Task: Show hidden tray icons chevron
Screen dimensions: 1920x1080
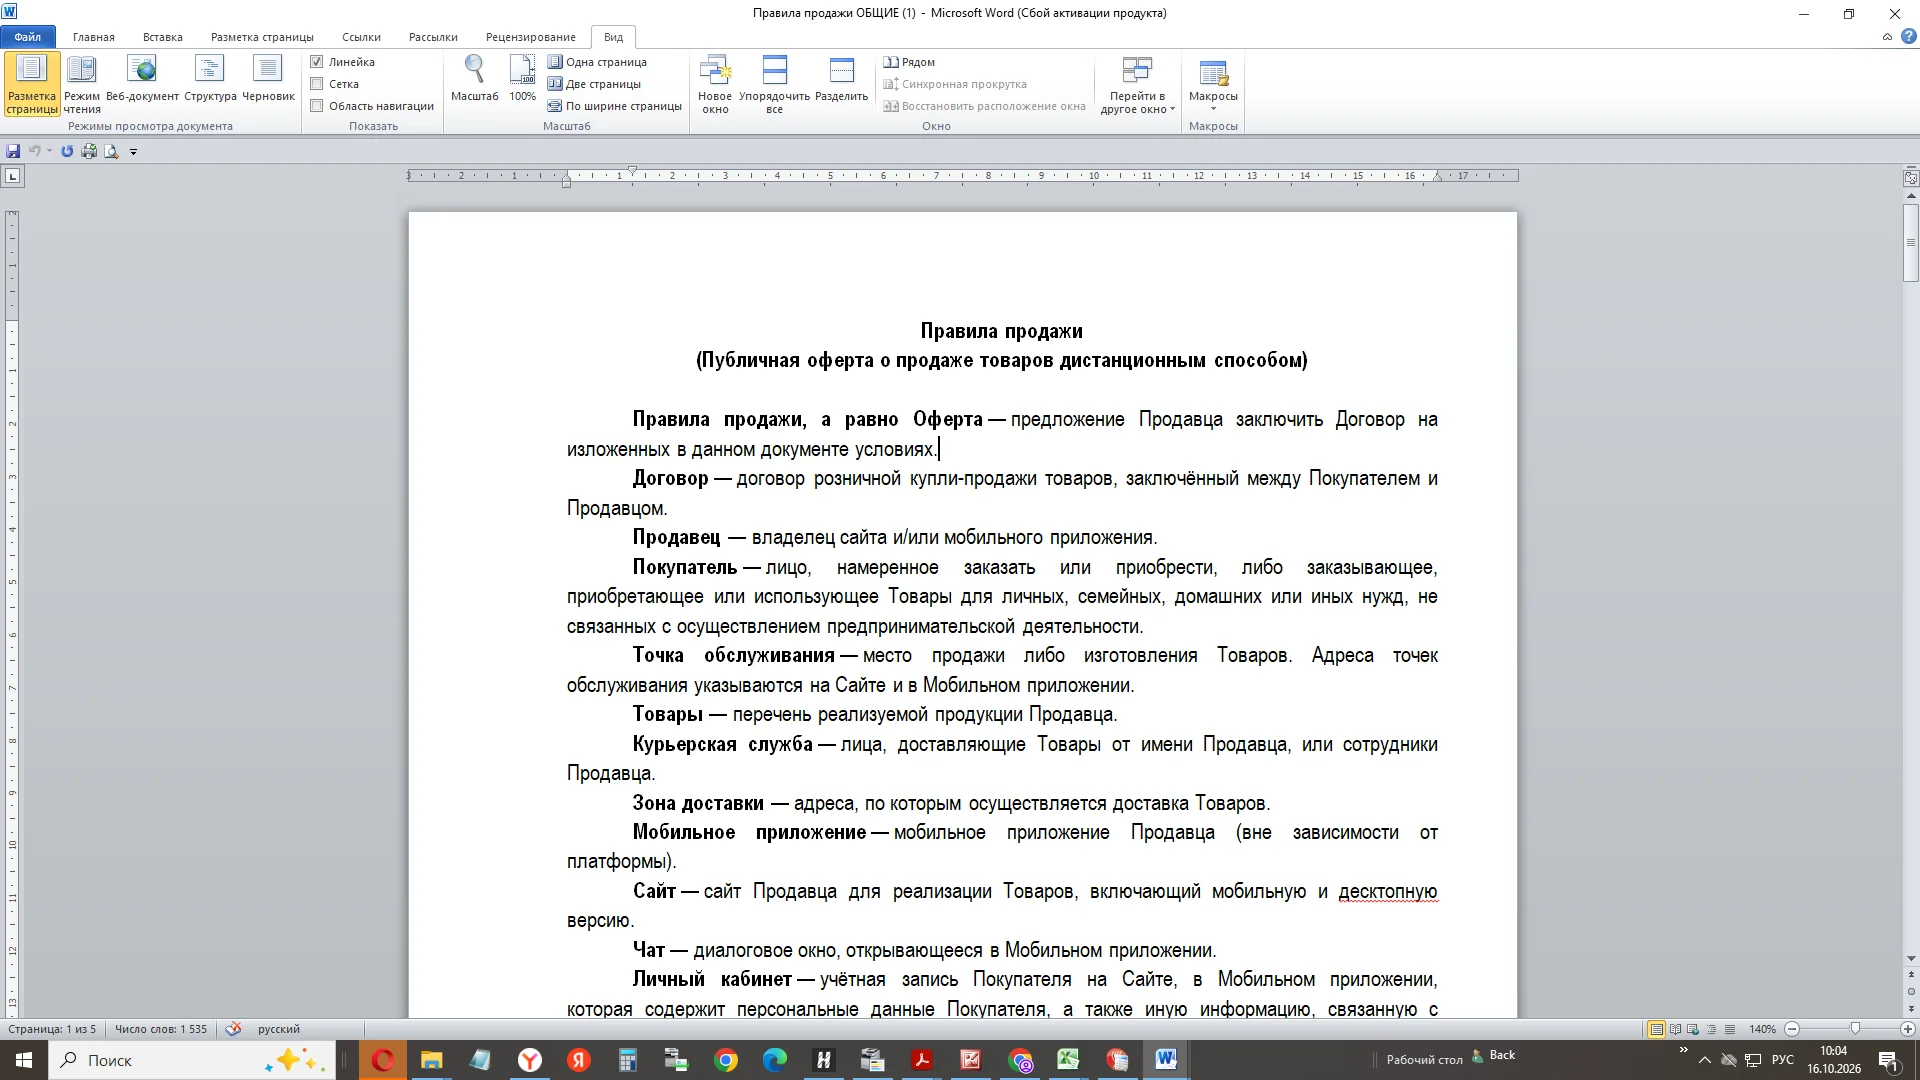Action: pos(1705,1060)
